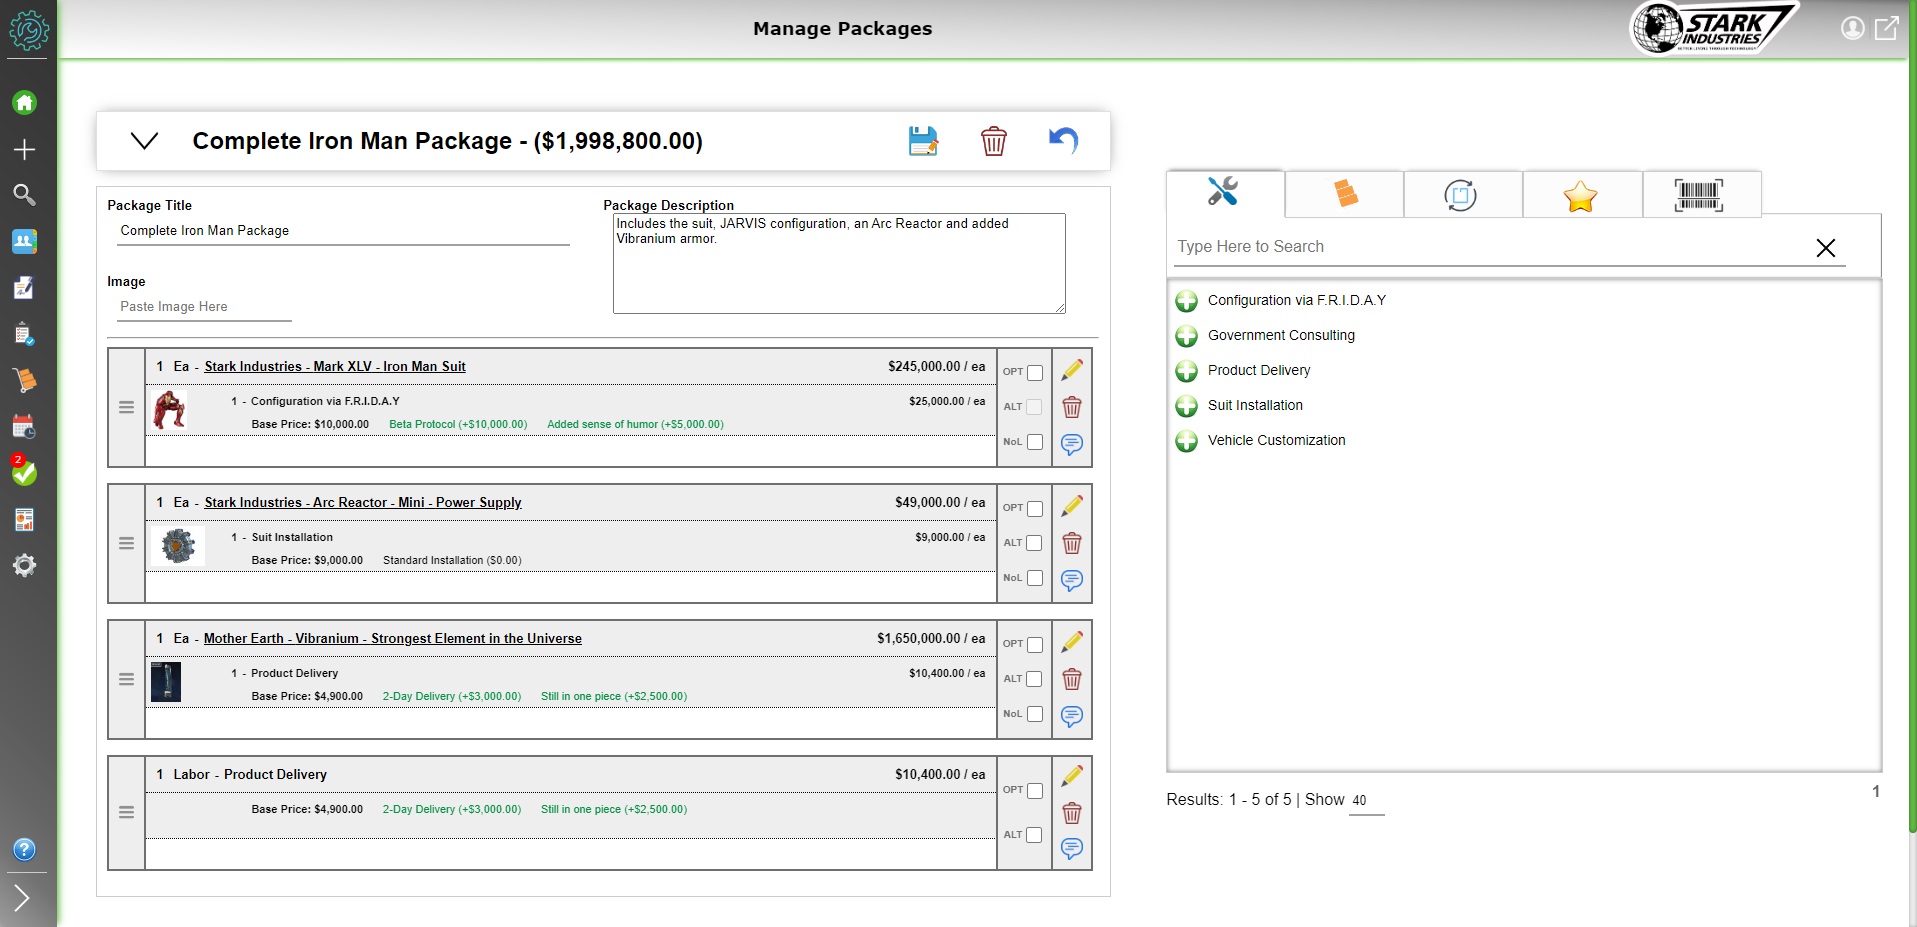Open the reports chart icon in sidebar
The height and width of the screenshot is (927, 1917).
[x=25, y=518]
